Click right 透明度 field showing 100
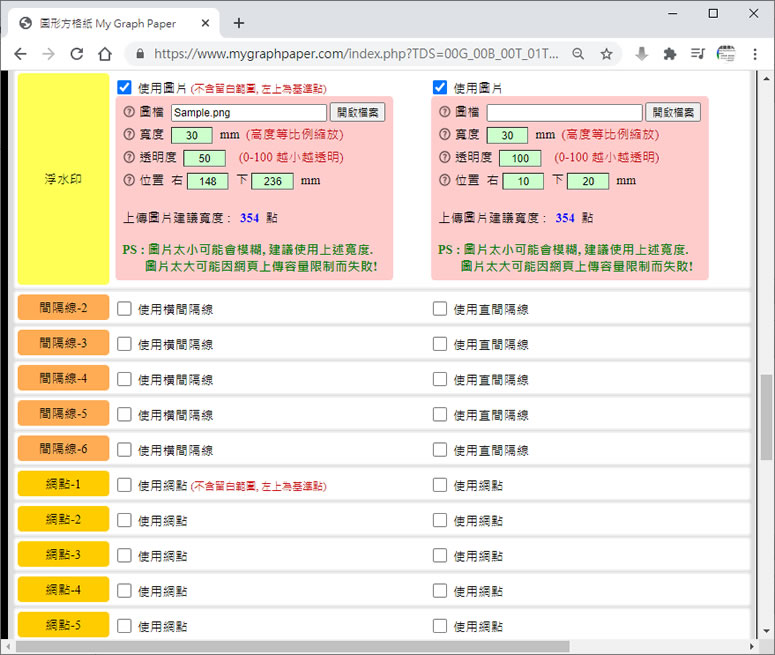Screen dimensions: 775x655 point(520,158)
